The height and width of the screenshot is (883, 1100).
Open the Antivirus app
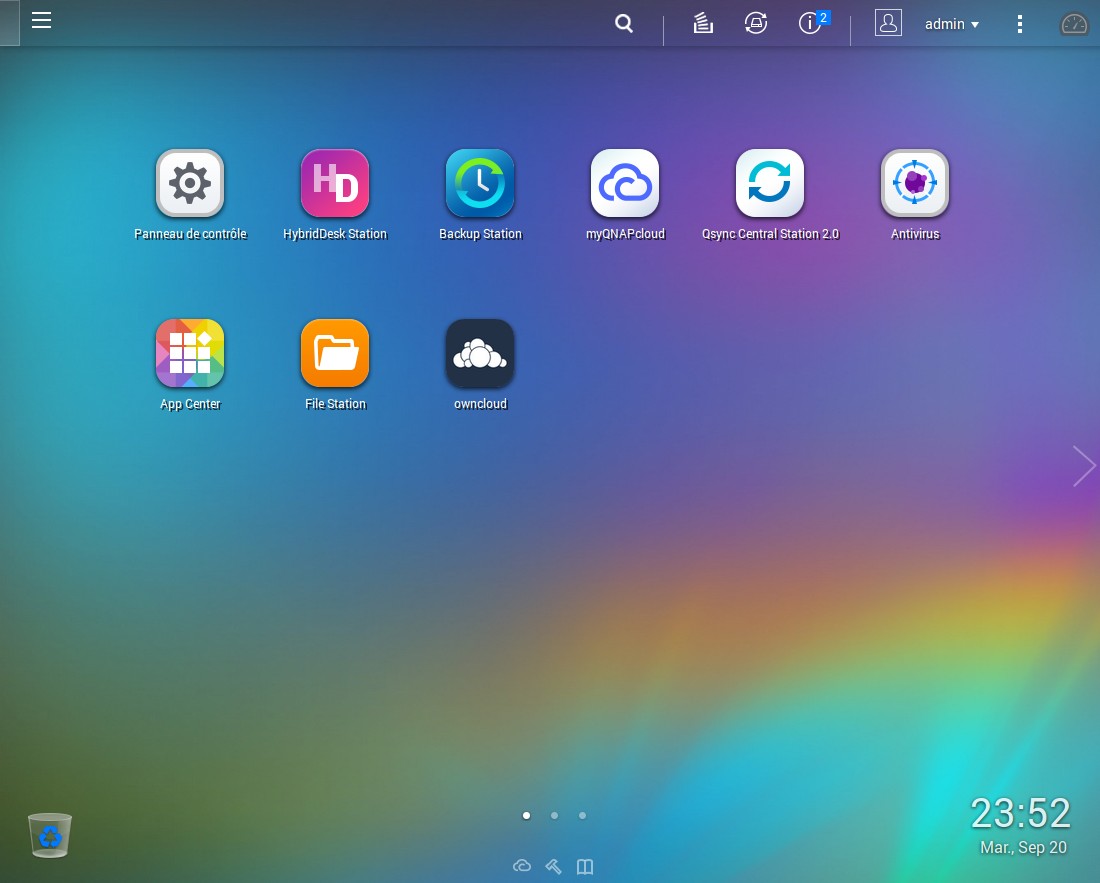point(915,184)
